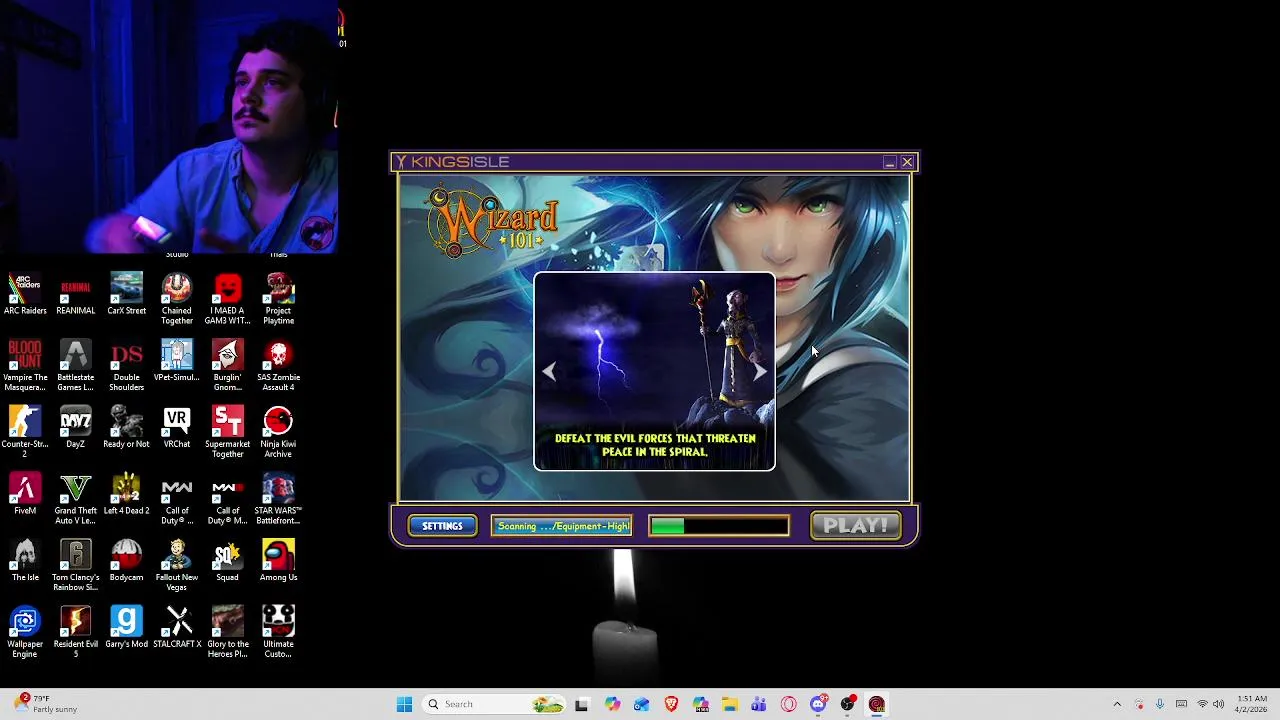Show the previous slide in the launcher carousel
This screenshot has height=720, width=1280.
point(549,371)
